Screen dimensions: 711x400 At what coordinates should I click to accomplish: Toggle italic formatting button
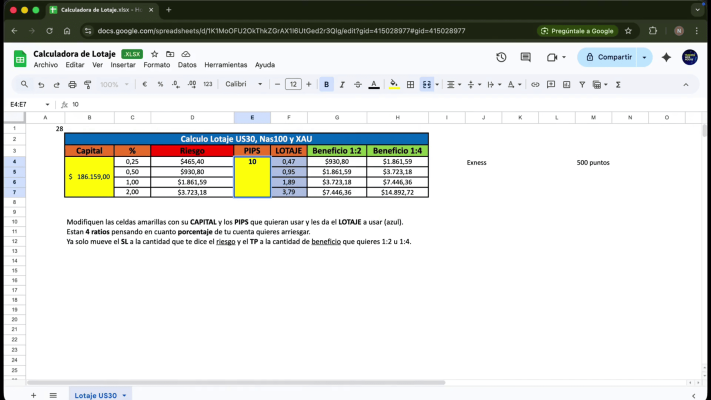(x=342, y=84)
